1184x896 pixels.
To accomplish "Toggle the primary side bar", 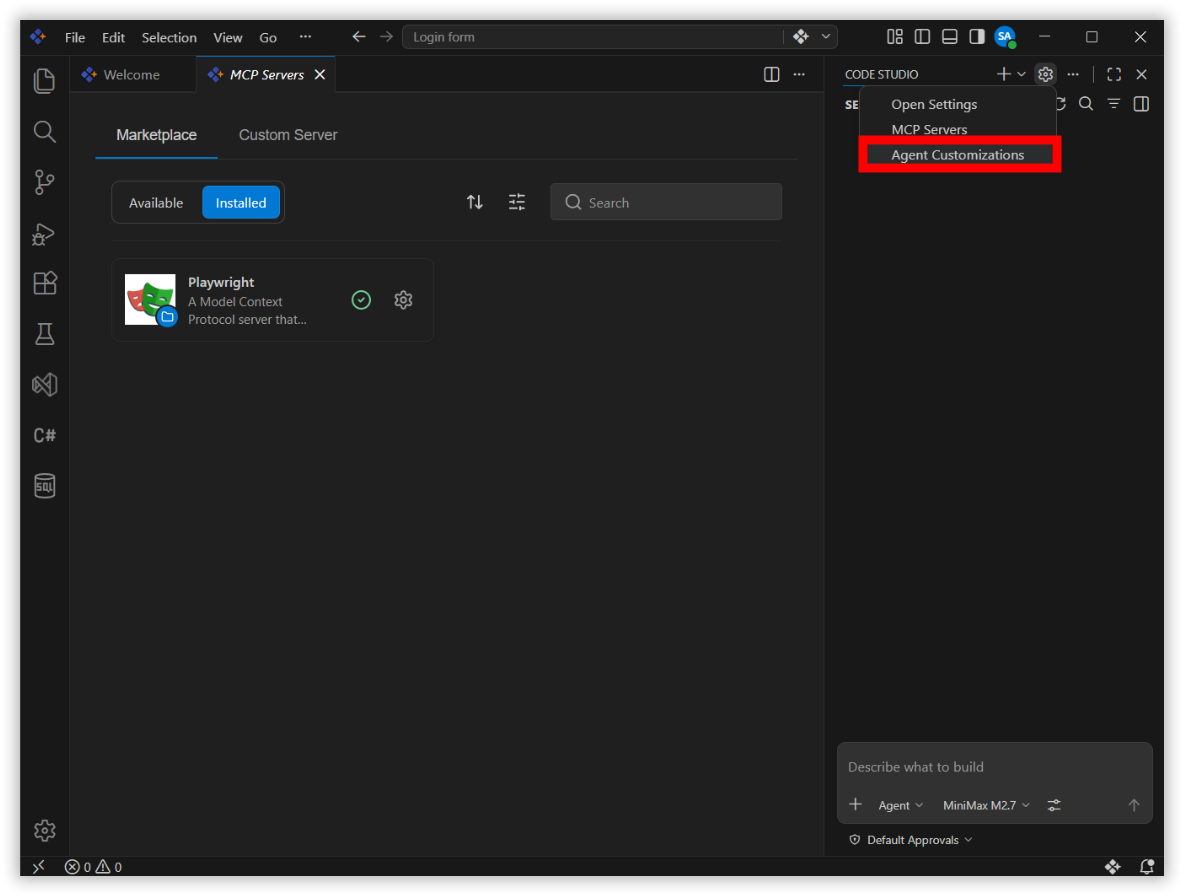I will pyautogui.click(x=922, y=36).
